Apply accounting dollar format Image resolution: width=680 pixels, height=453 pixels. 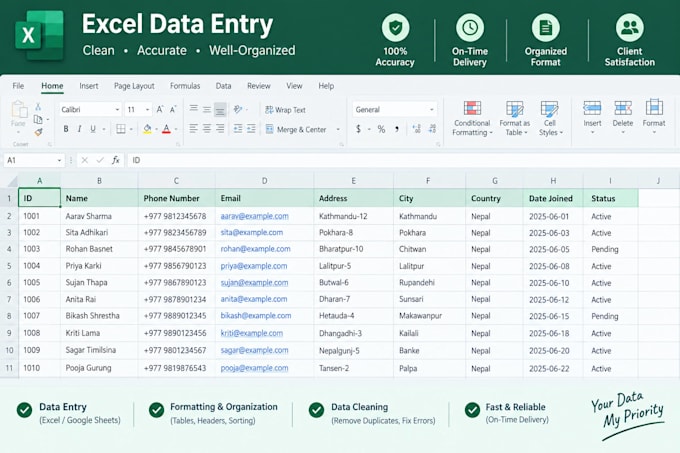click(358, 129)
